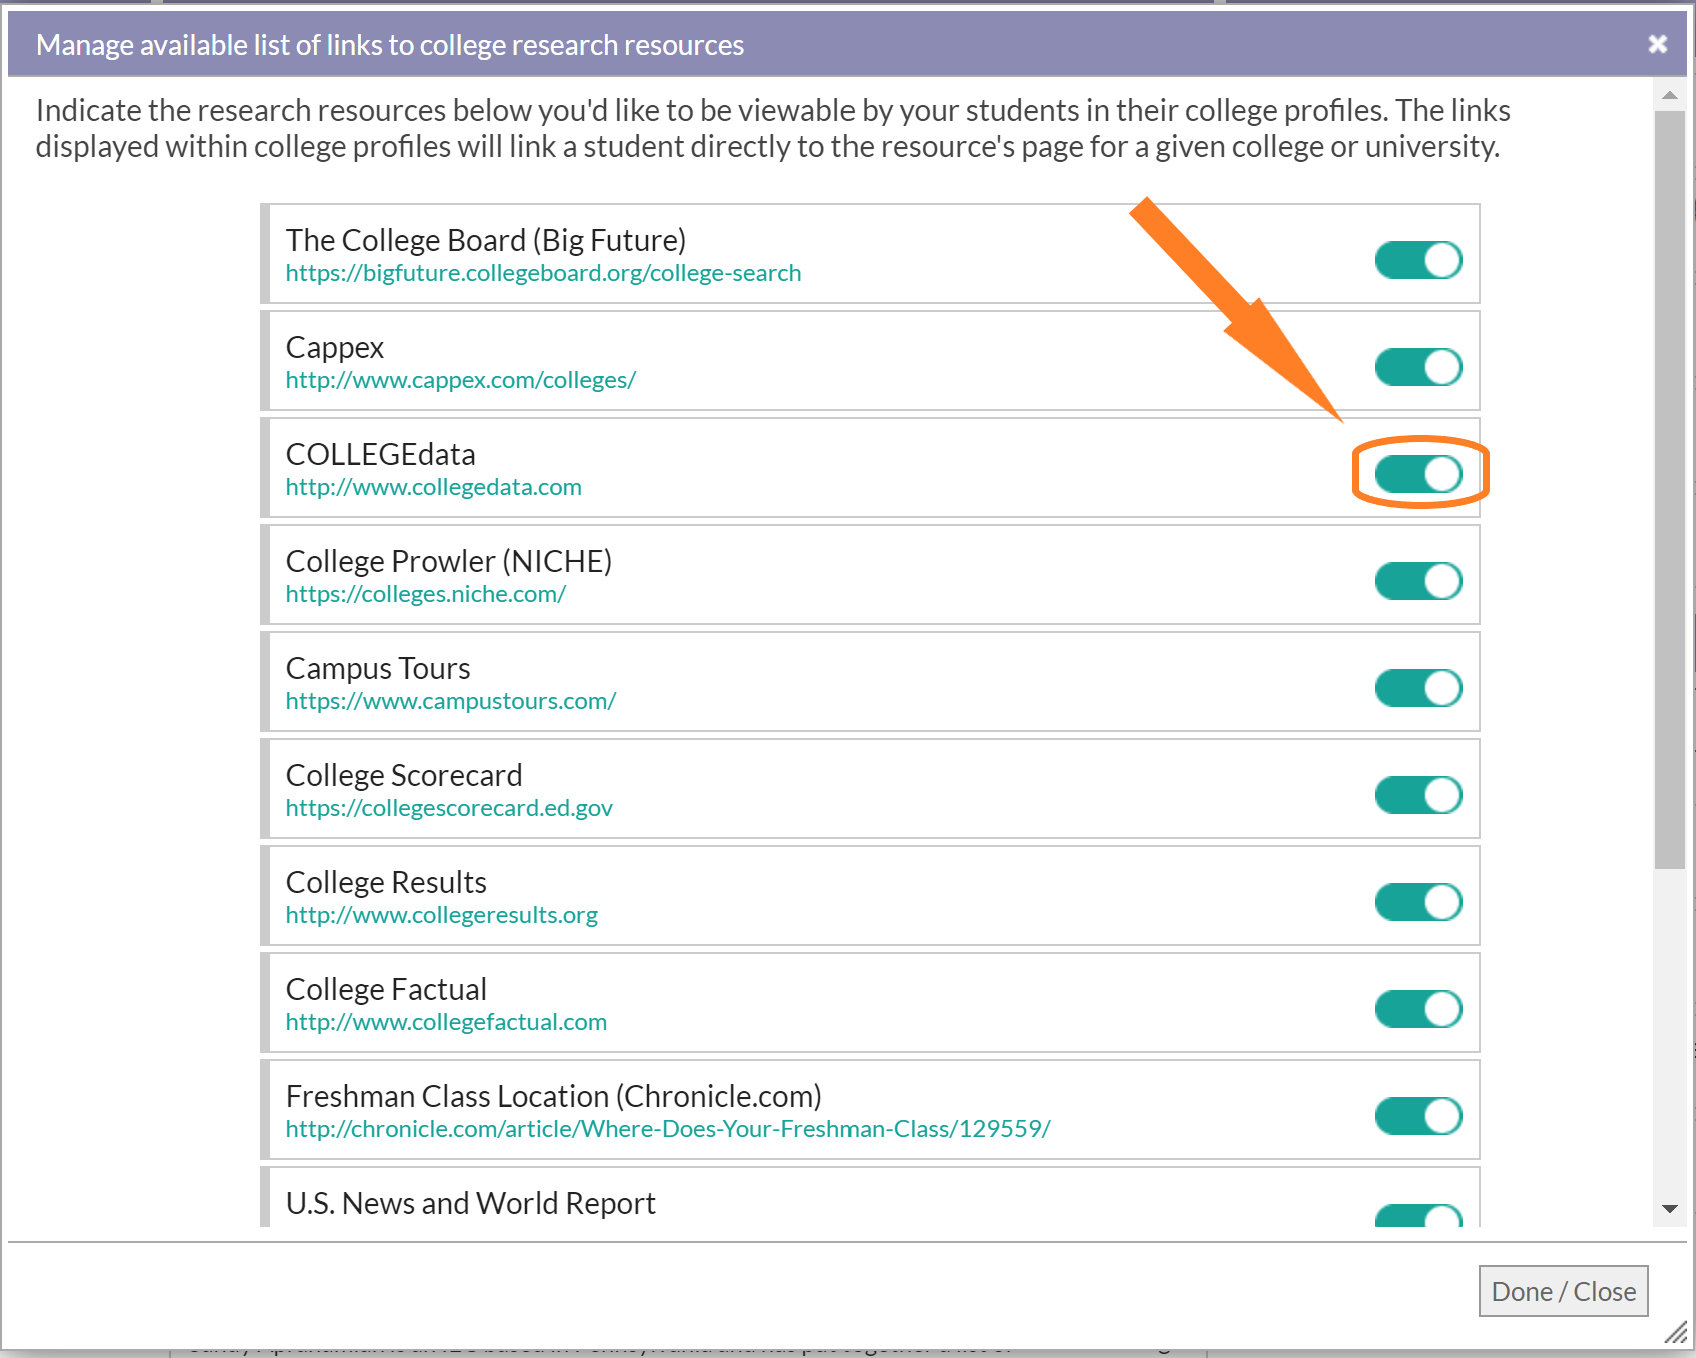The image size is (1696, 1358).
Task: Open the collegescorecard.ed.gov link
Action: click(449, 808)
